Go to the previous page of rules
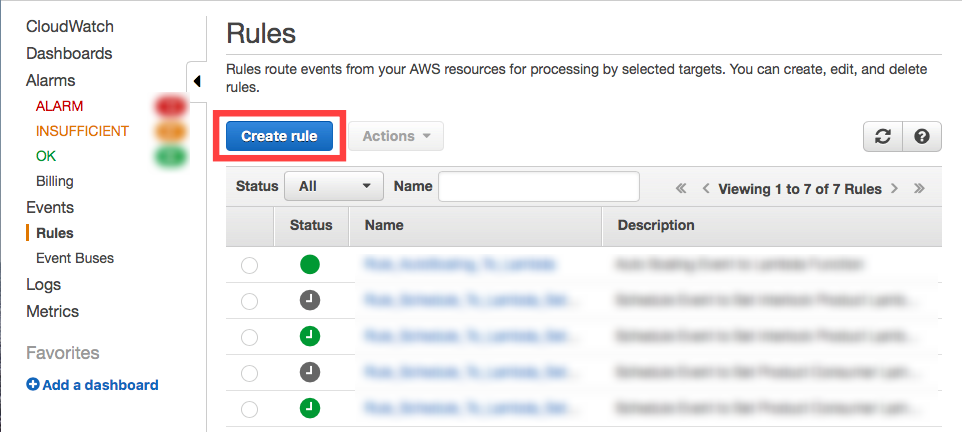 point(706,188)
